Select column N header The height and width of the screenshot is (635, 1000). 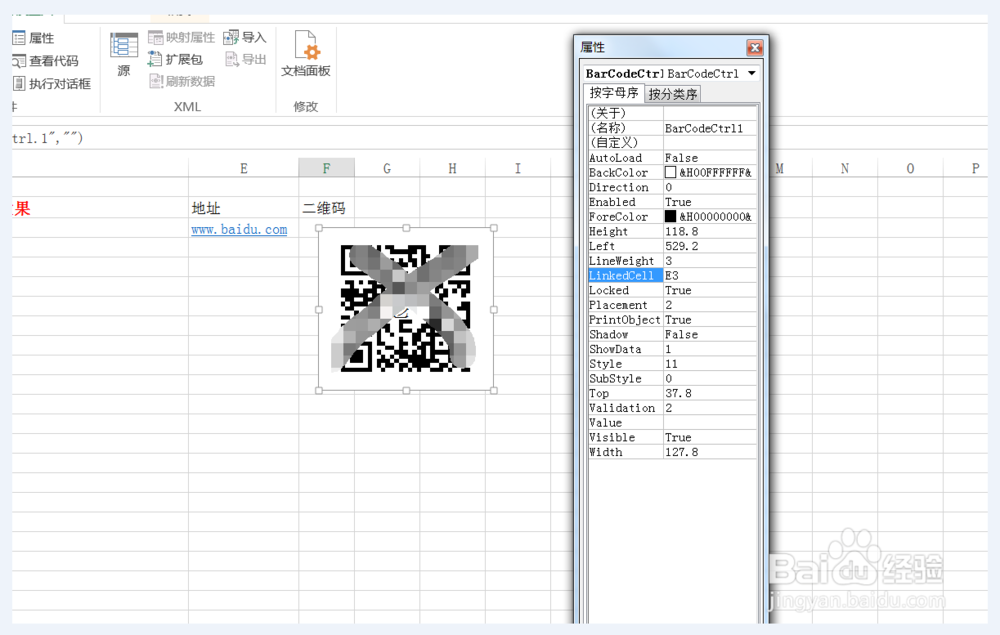coord(845,168)
